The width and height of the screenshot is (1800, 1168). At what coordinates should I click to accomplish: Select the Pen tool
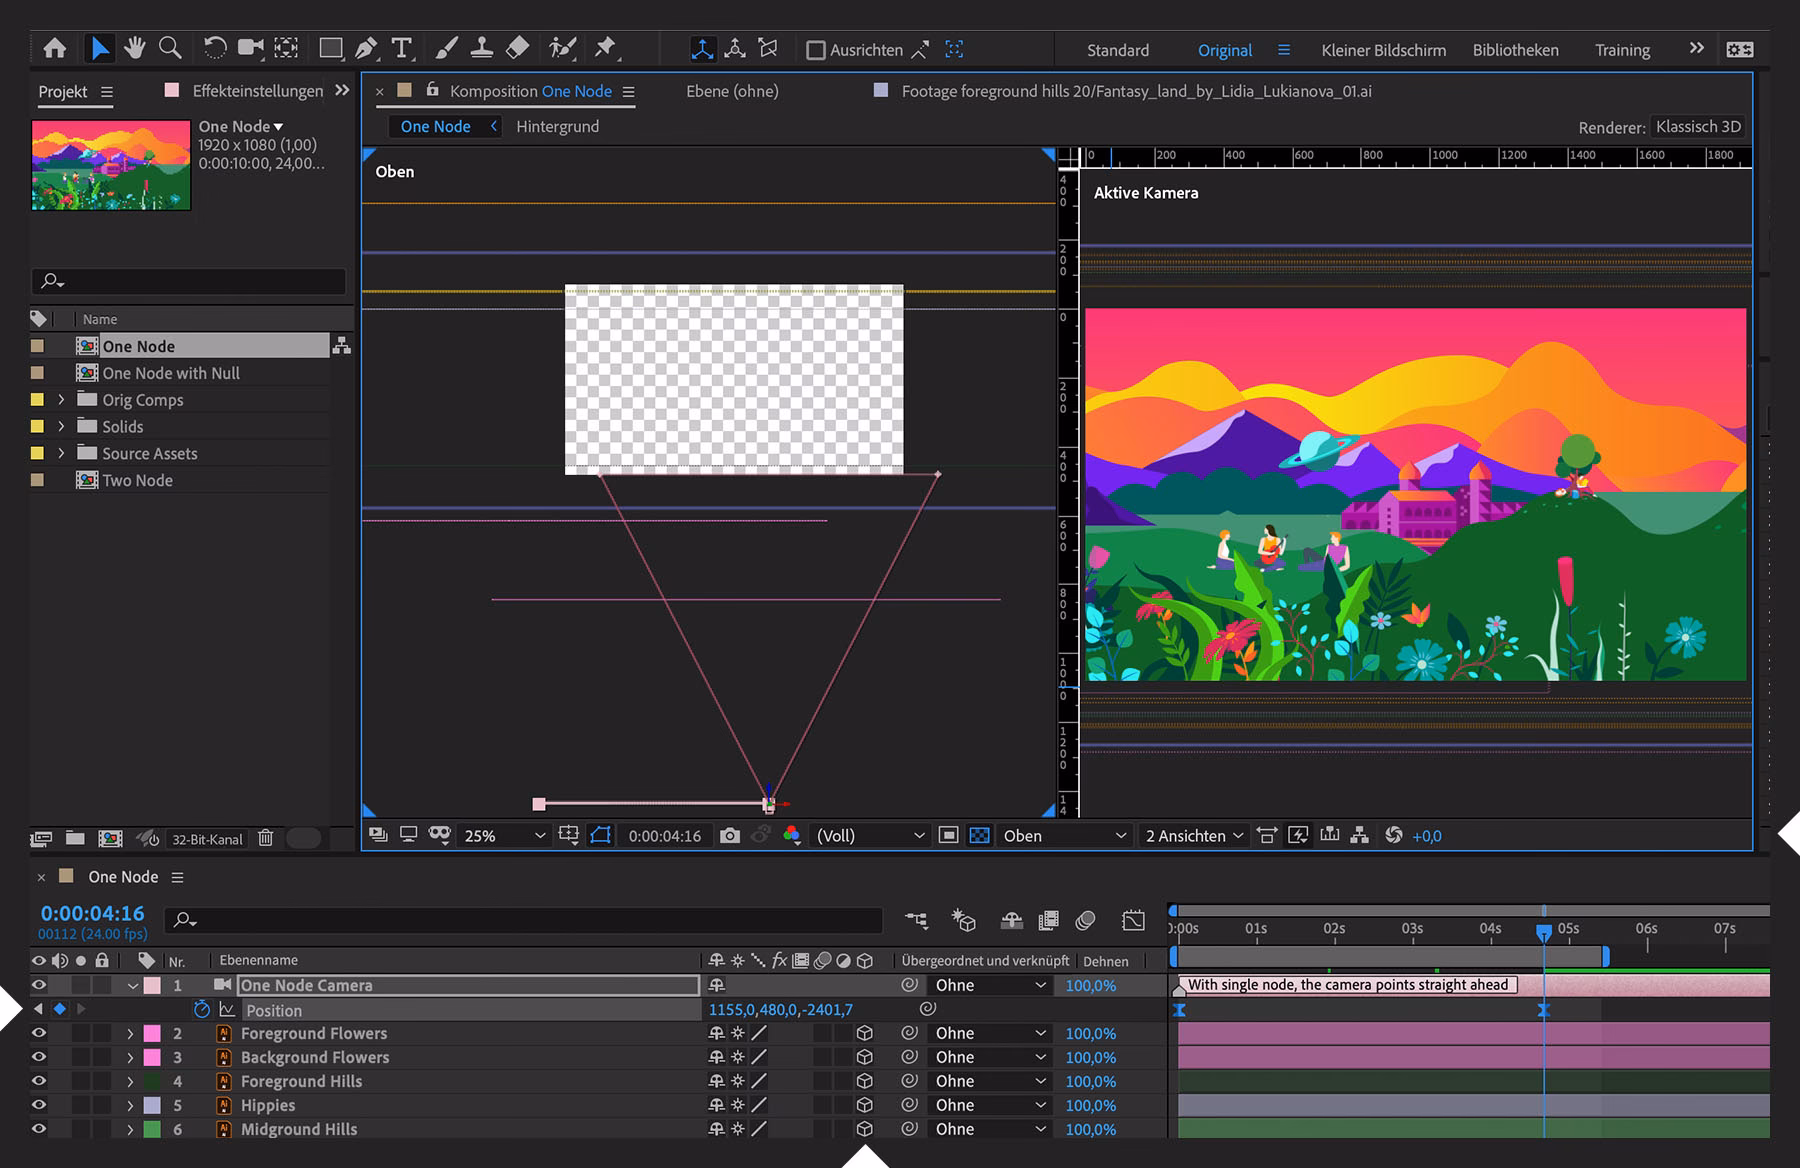coord(366,47)
